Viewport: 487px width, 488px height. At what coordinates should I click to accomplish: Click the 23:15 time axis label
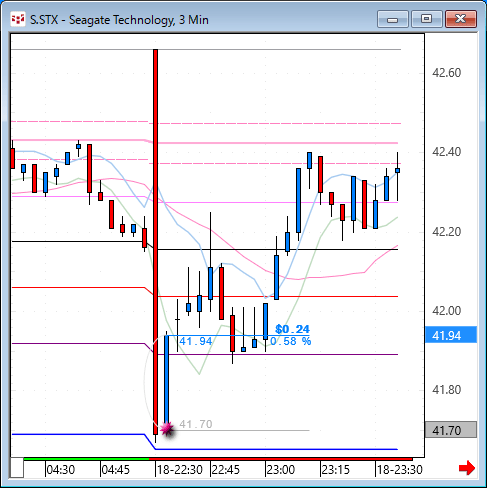click(x=336, y=470)
